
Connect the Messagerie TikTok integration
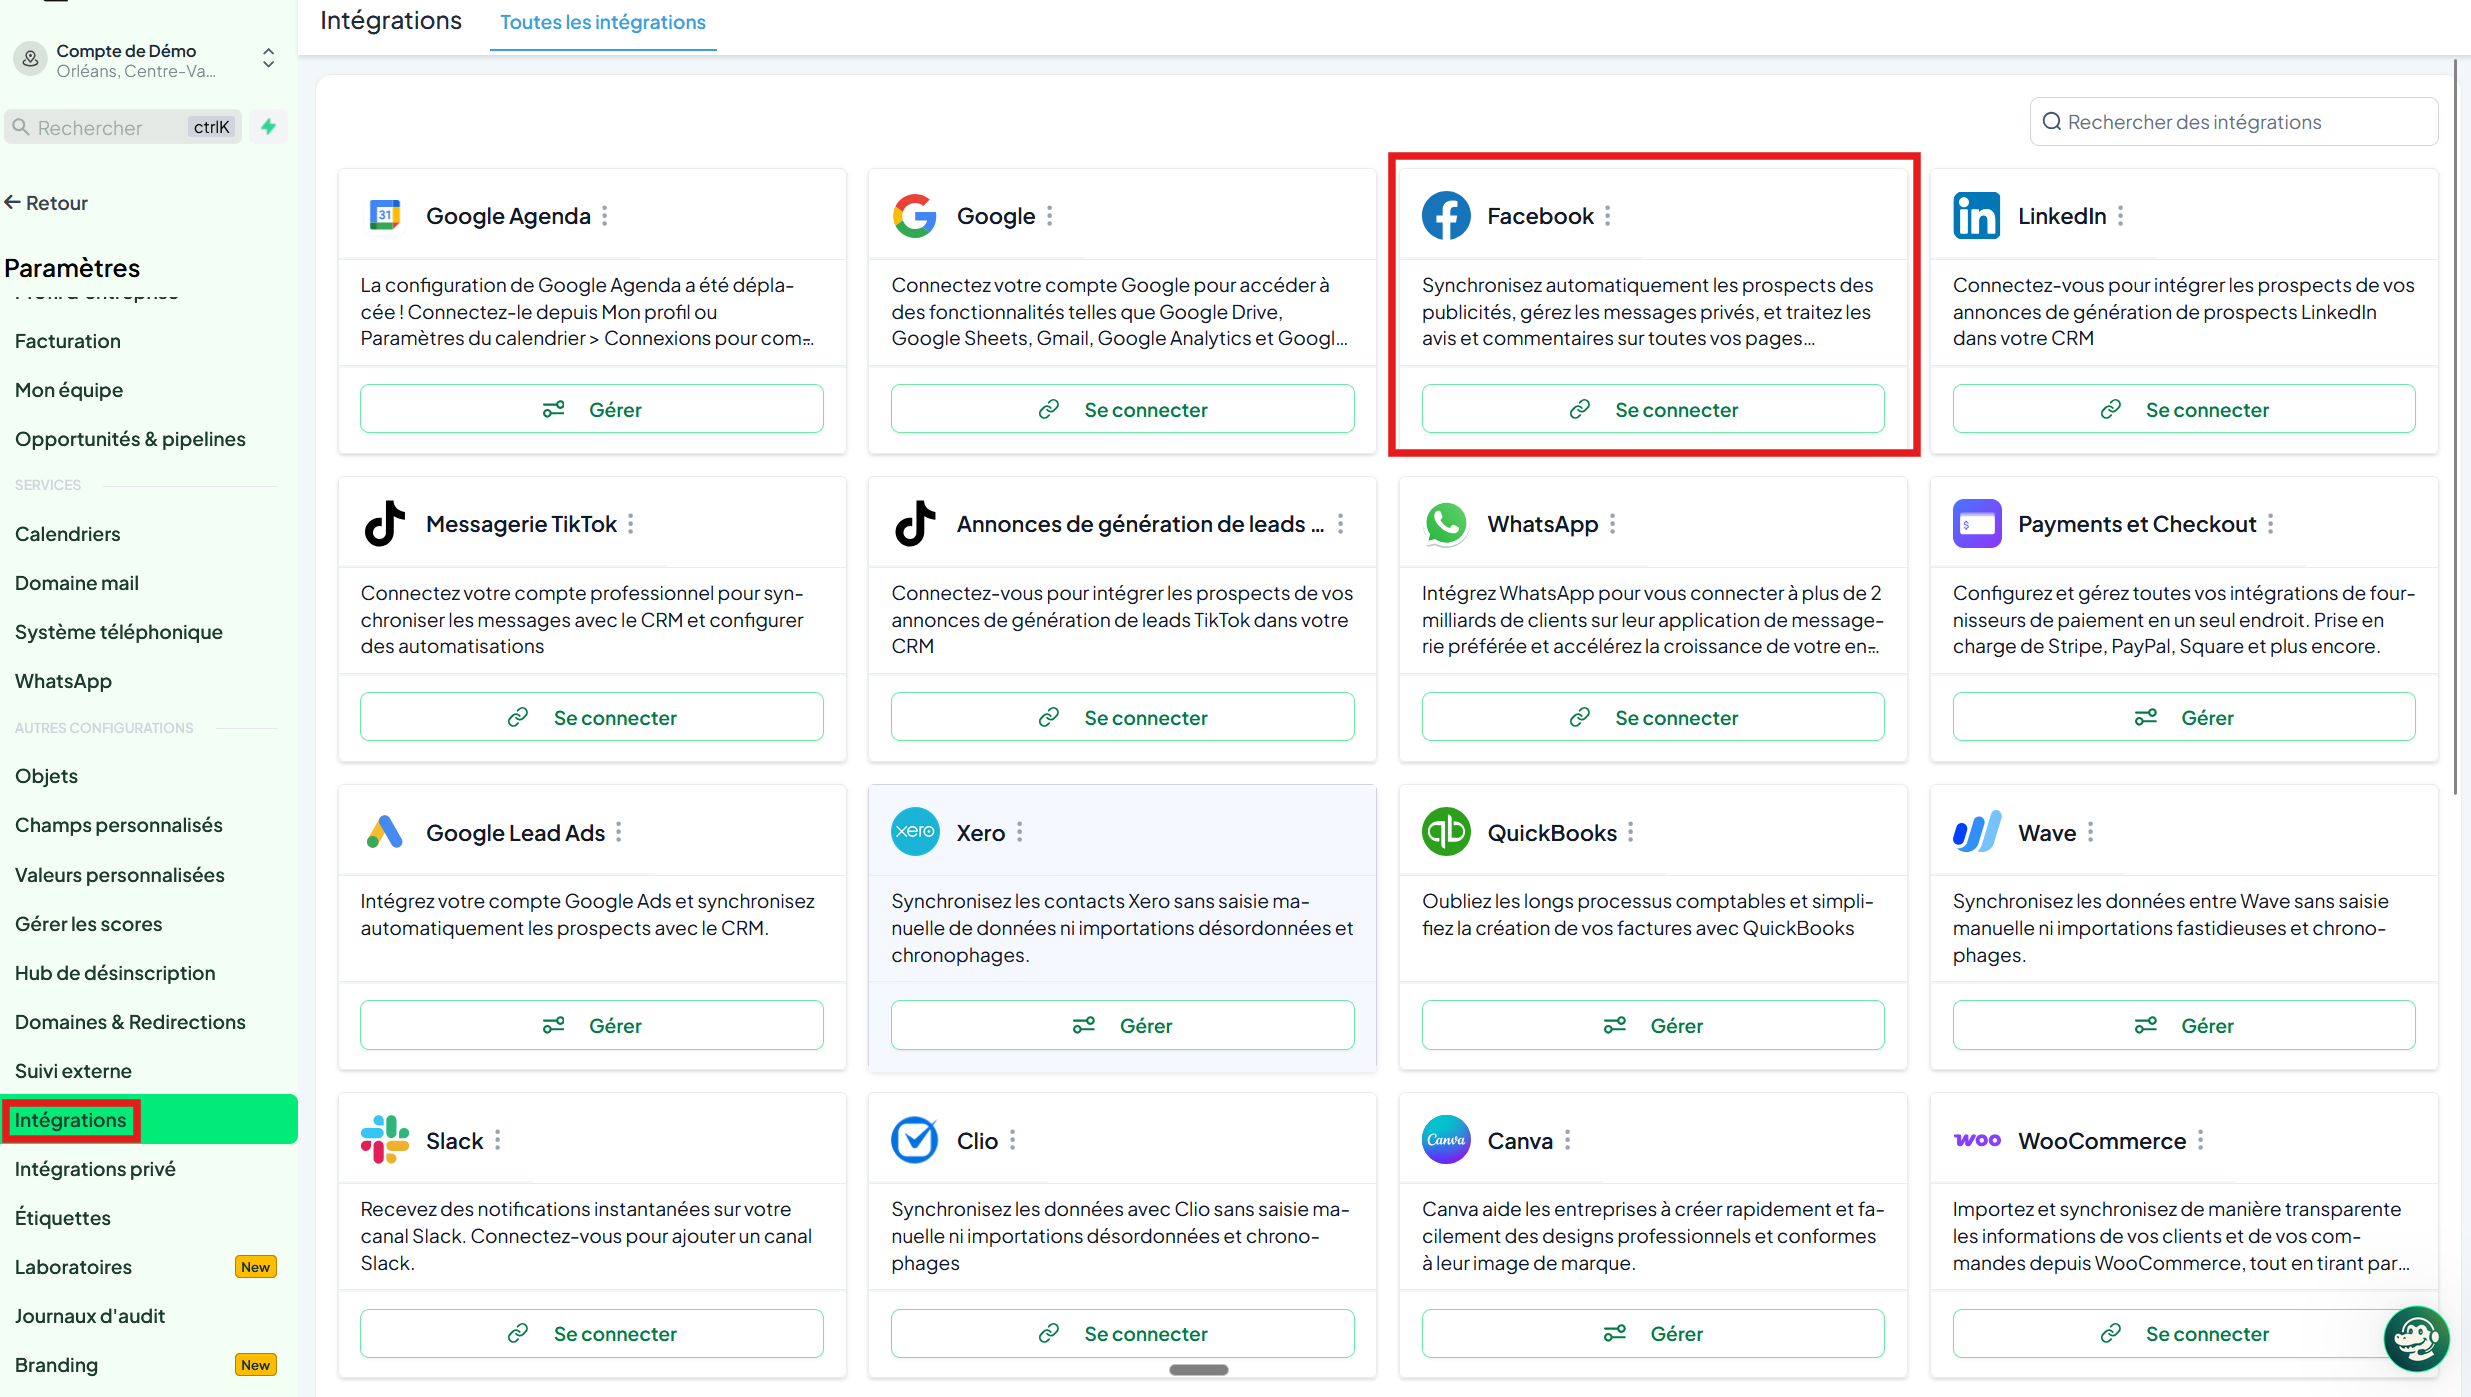pyautogui.click(x=592, y=717)
